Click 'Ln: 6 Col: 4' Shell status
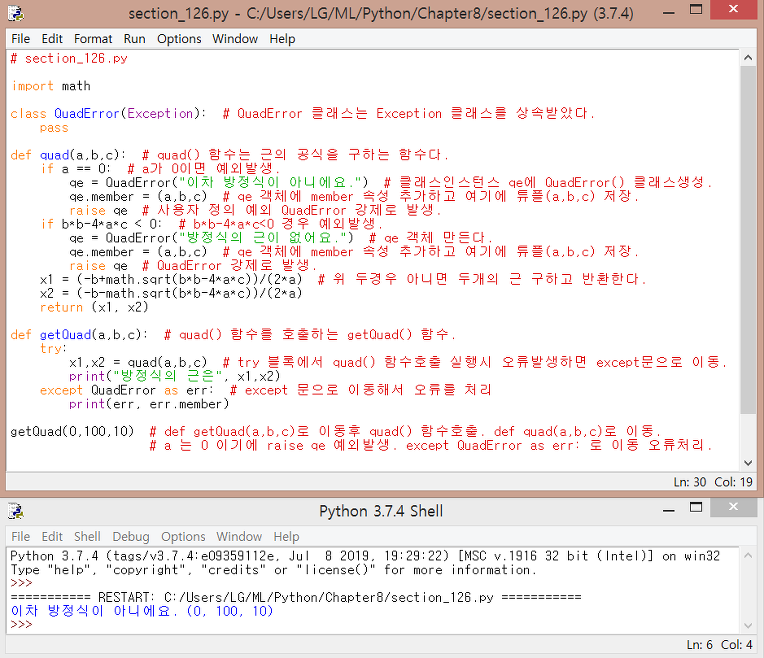The height and width of the screenshot is (658, 764). [x=719, y=645]
